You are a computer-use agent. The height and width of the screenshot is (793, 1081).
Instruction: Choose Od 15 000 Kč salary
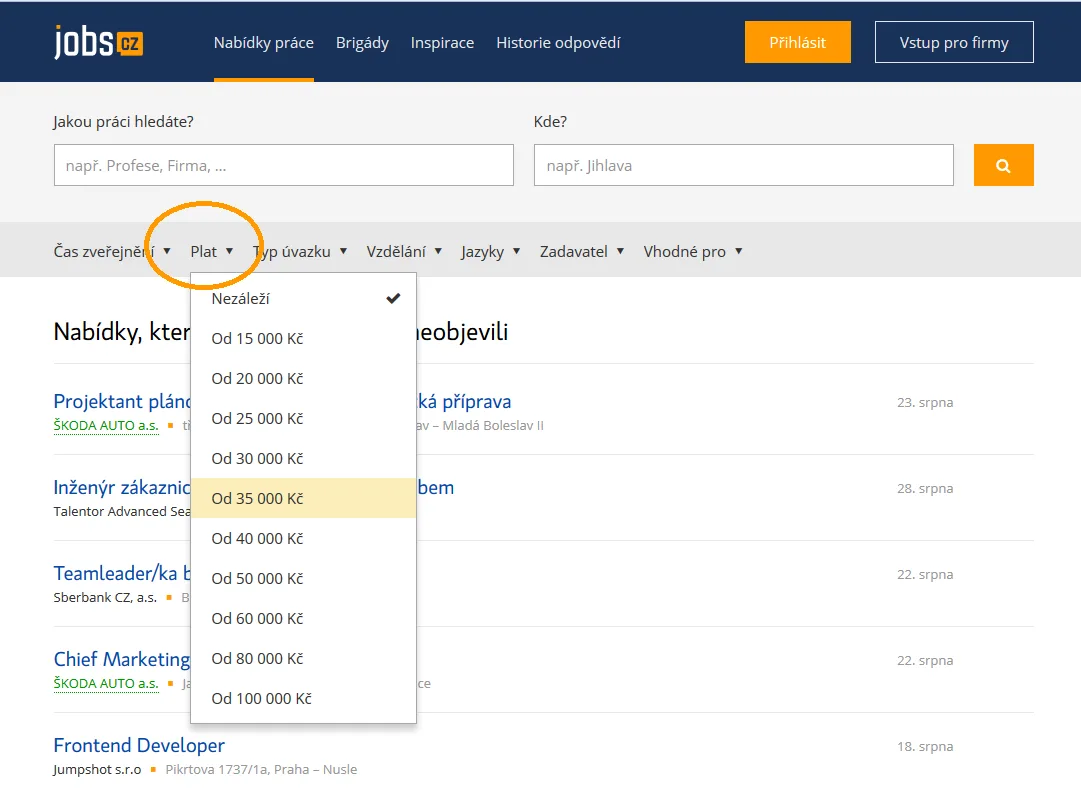[303, 339]
